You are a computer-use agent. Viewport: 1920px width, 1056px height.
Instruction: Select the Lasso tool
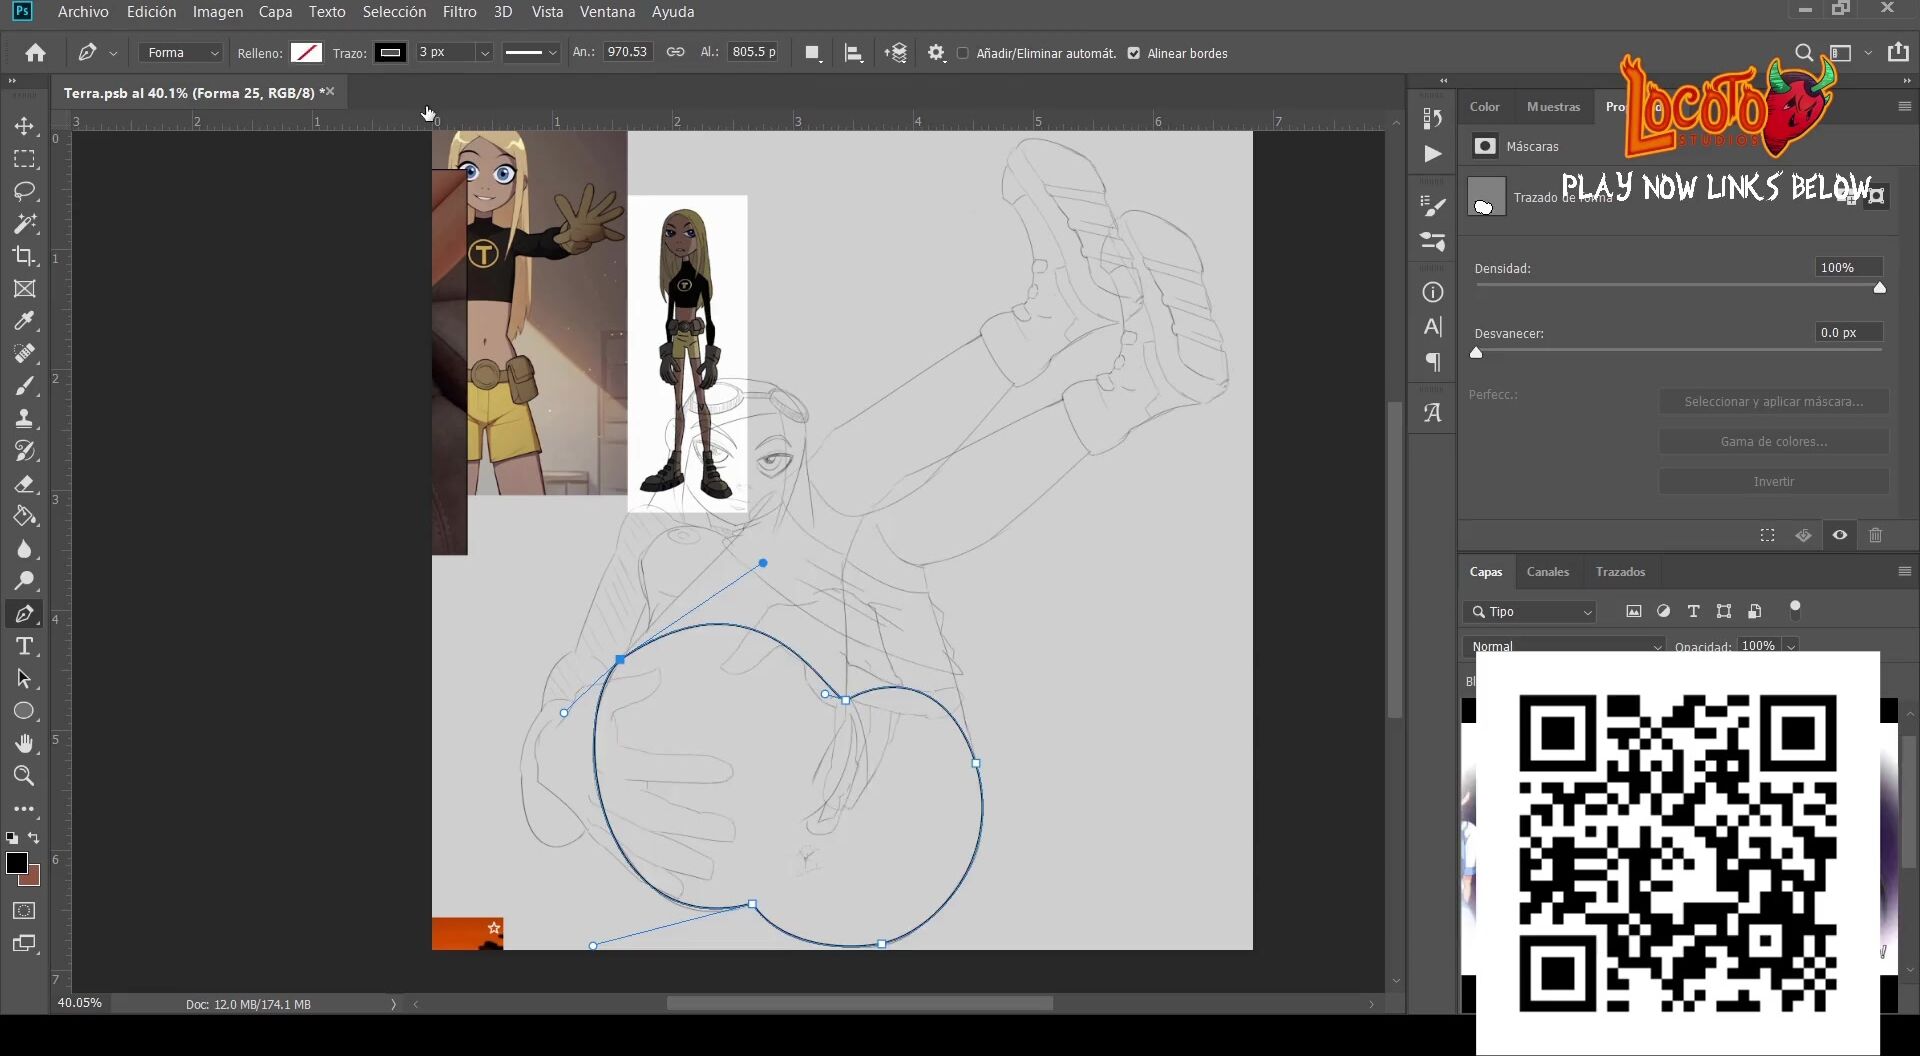tap(24, 191)
